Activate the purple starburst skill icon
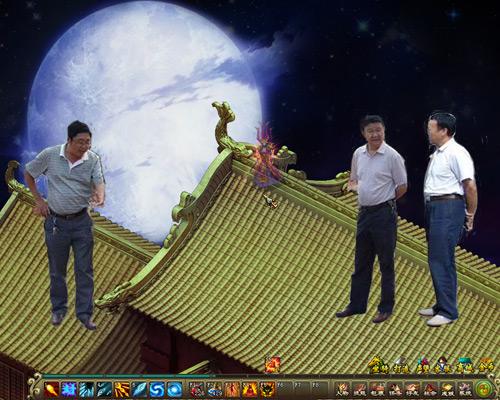This screenshot has height=400, width=500. pyautogui.click(x=69, y=389)
